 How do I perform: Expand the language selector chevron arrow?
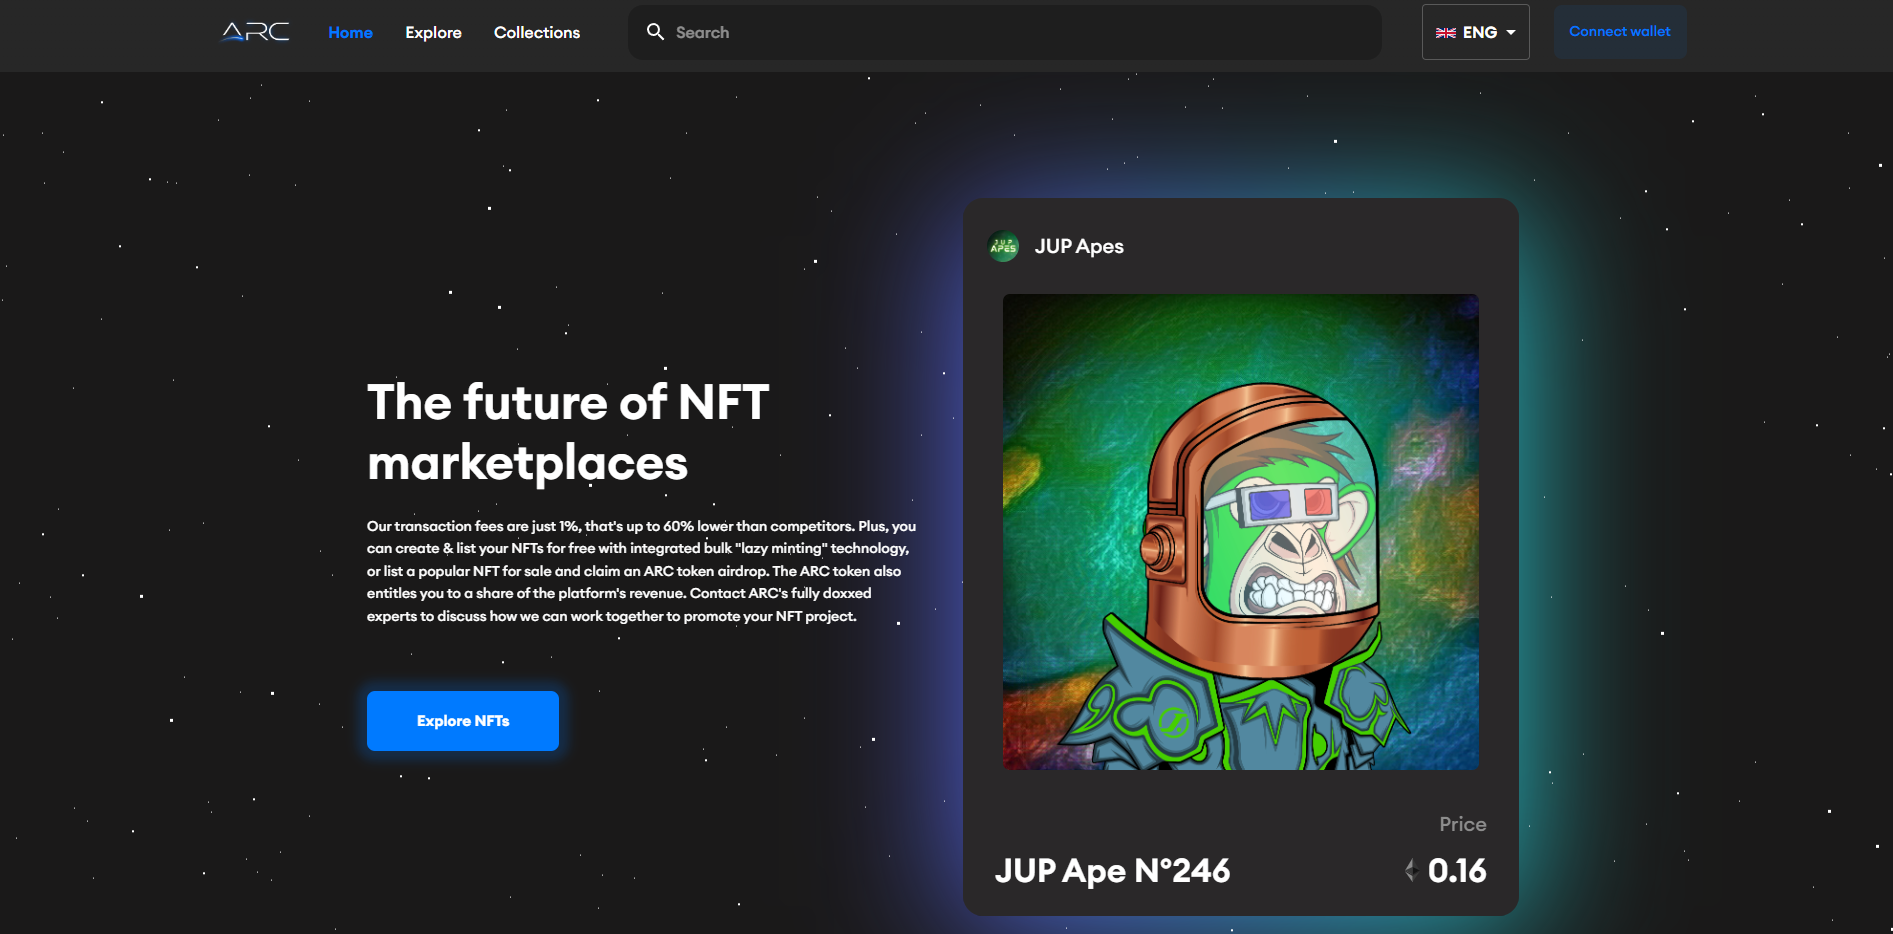1511,32
